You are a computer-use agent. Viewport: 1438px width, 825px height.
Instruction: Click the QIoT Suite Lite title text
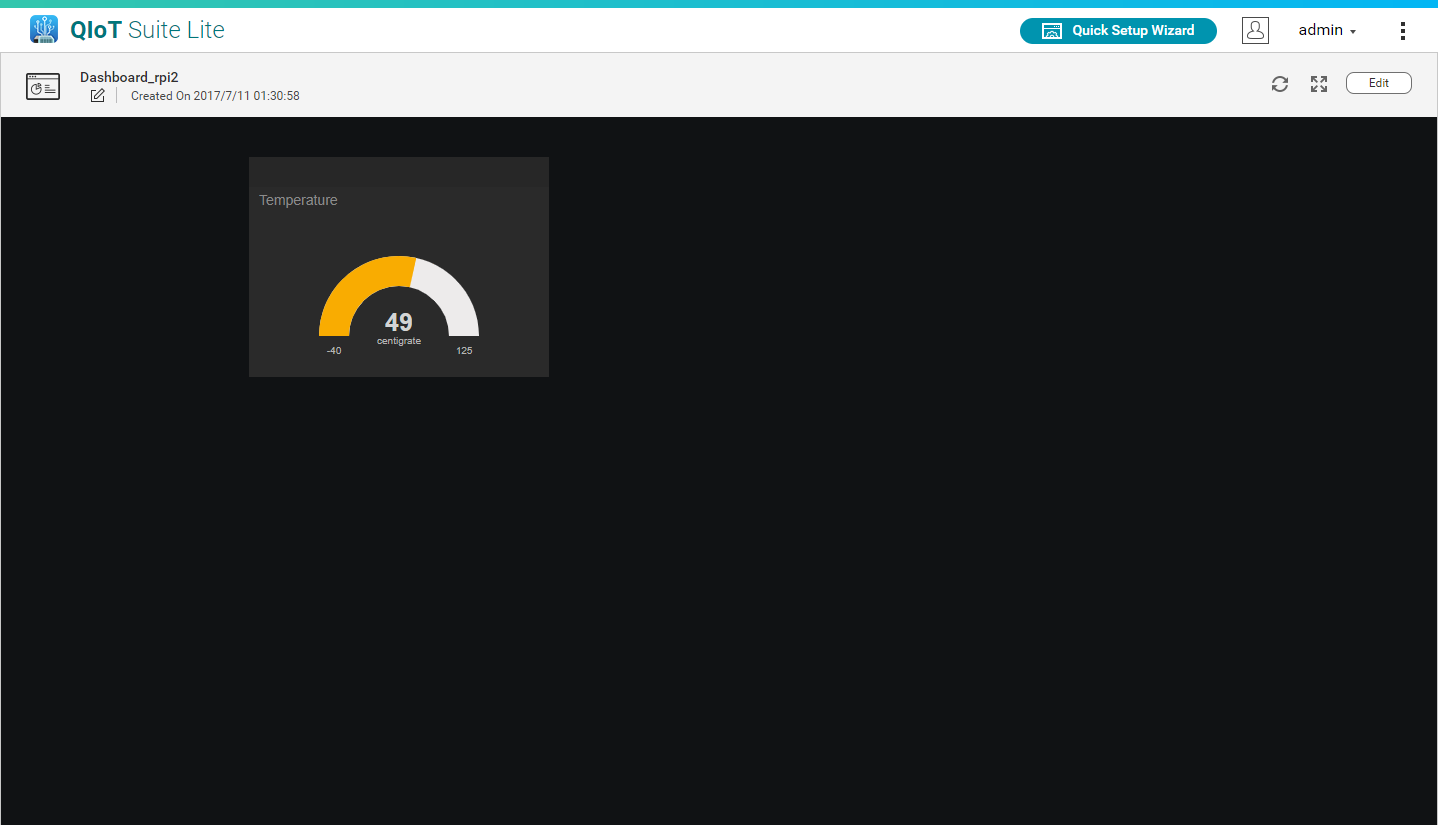(147, 30)
